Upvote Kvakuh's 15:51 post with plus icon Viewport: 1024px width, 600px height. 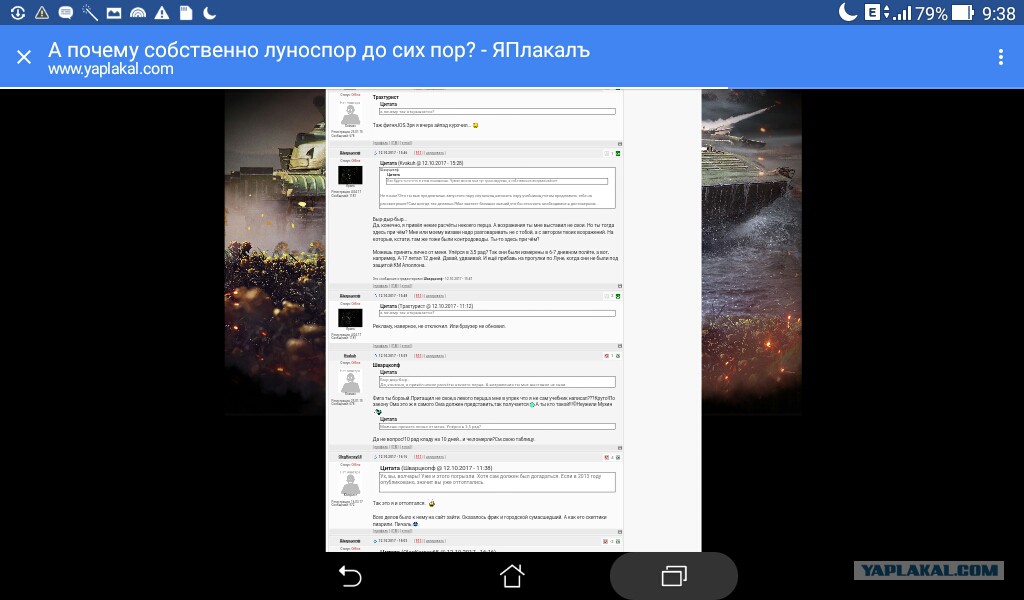pos(618,356)
